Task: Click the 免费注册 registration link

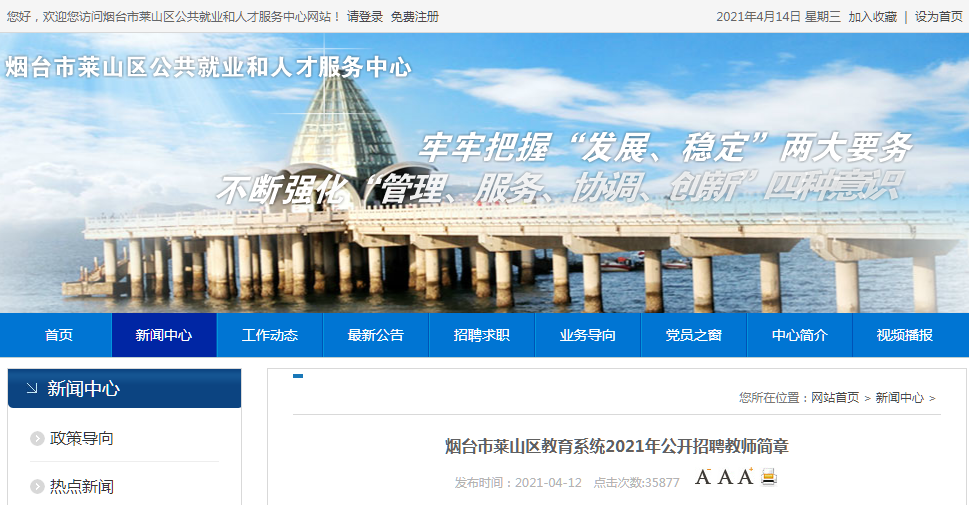Action: (x=415, y=17)
